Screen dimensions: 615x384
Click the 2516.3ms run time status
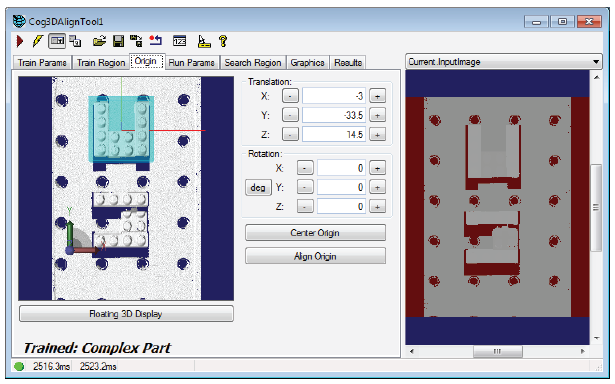51,366
